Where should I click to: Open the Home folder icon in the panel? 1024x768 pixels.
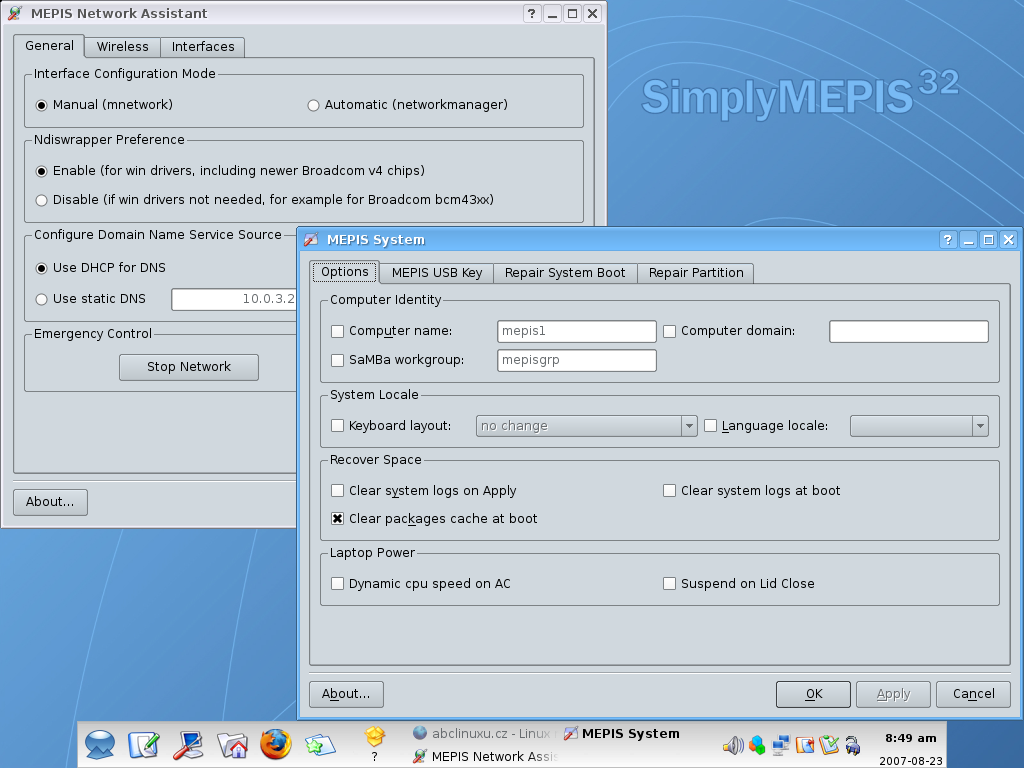[x=232, y=744]
